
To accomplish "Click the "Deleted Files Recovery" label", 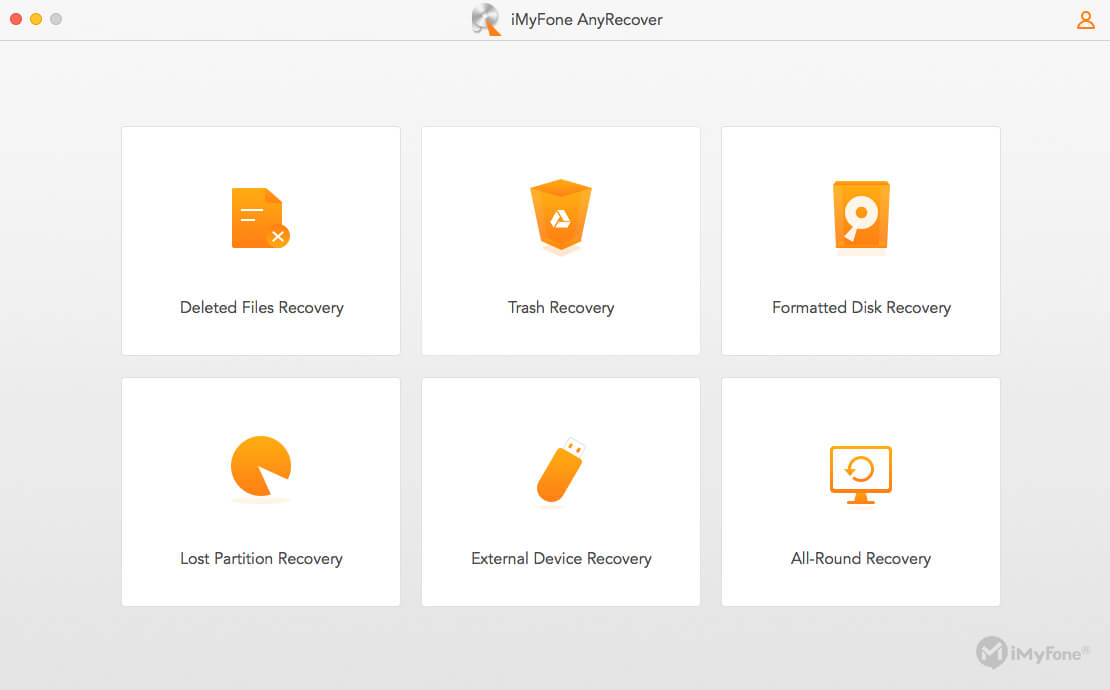I will coord(261,307).
